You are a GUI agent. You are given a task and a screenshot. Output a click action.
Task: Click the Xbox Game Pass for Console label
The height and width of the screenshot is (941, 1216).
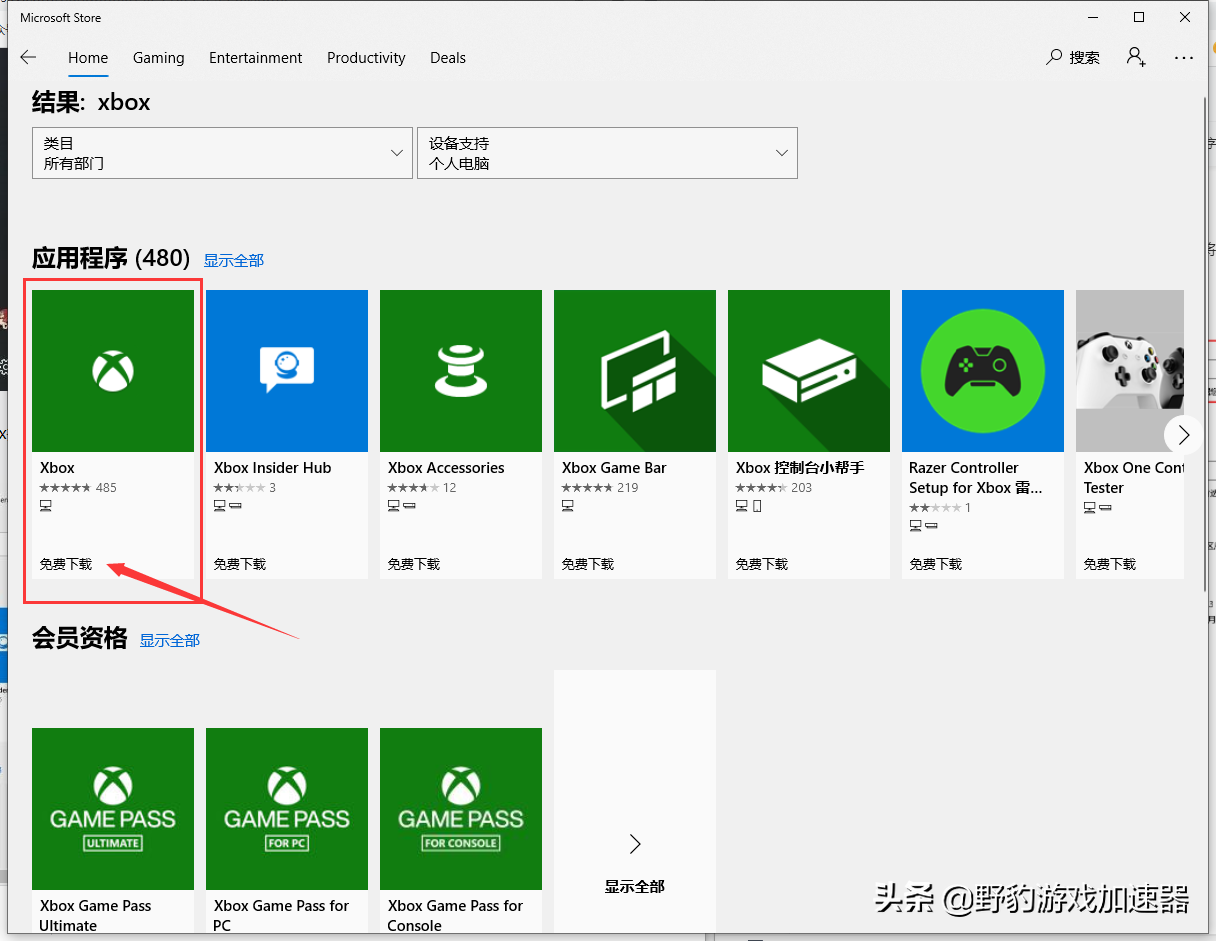coord(455,916)
